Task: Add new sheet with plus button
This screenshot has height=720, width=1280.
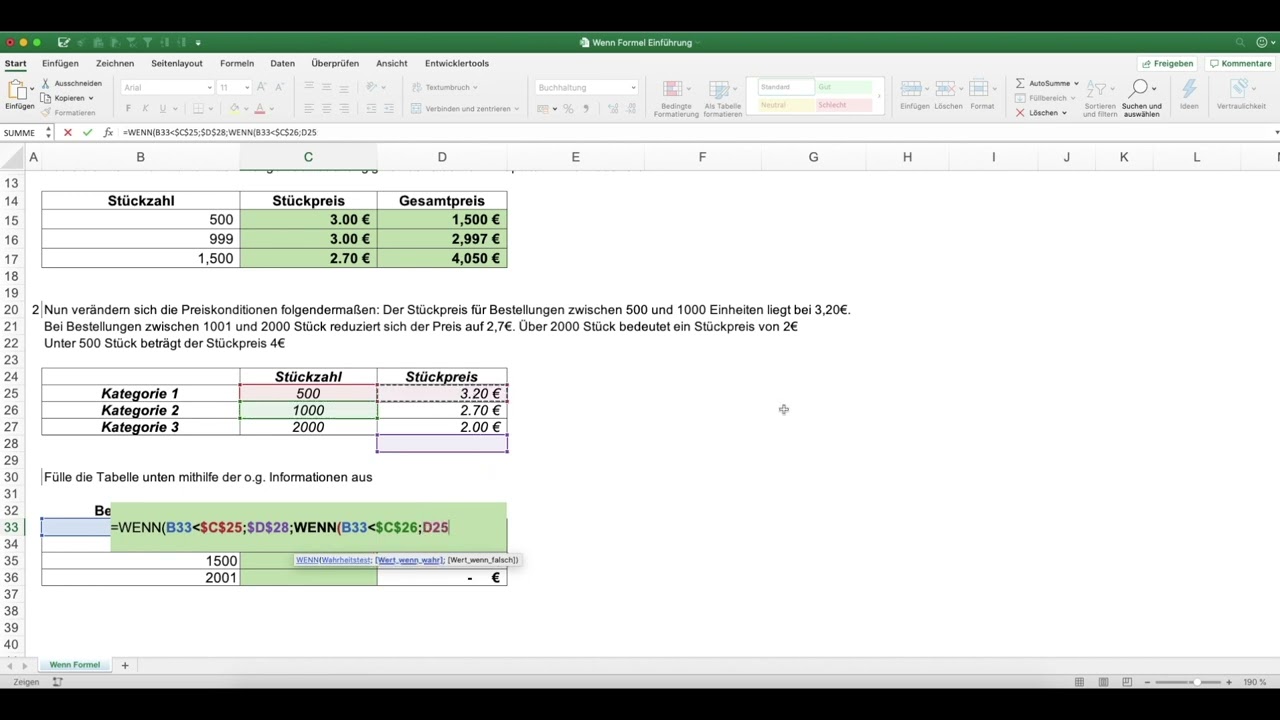Action: [125, 665]
